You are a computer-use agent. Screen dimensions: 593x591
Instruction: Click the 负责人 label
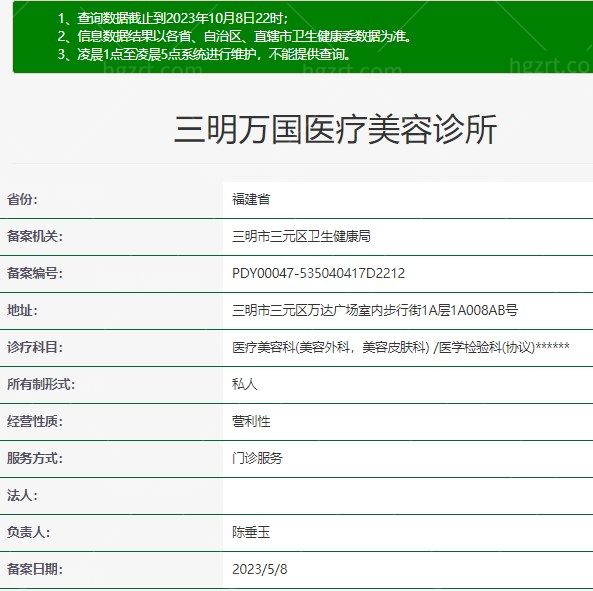(x=28, y=532)
